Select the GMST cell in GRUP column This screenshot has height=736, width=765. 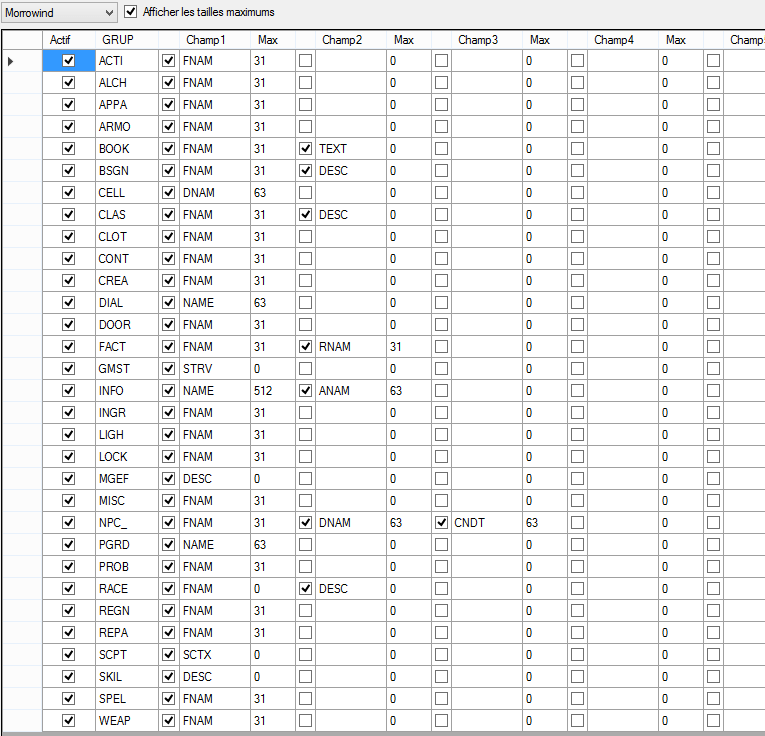(x=125, y=369)
